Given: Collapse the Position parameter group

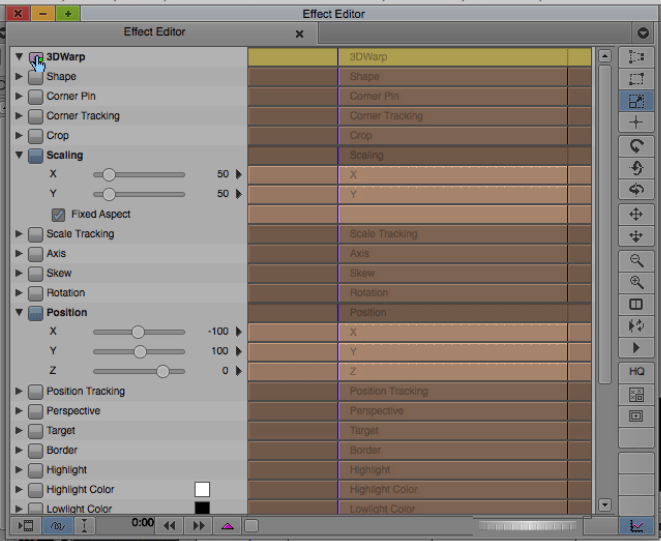Looking at the screenshot, I should coord(19,312).
